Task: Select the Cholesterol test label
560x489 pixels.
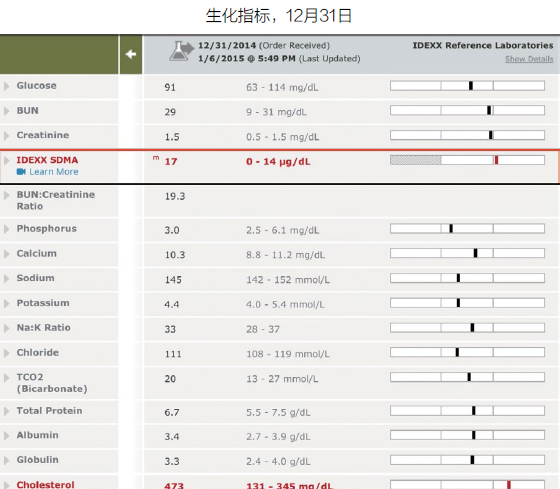Action: pos(45,485)
